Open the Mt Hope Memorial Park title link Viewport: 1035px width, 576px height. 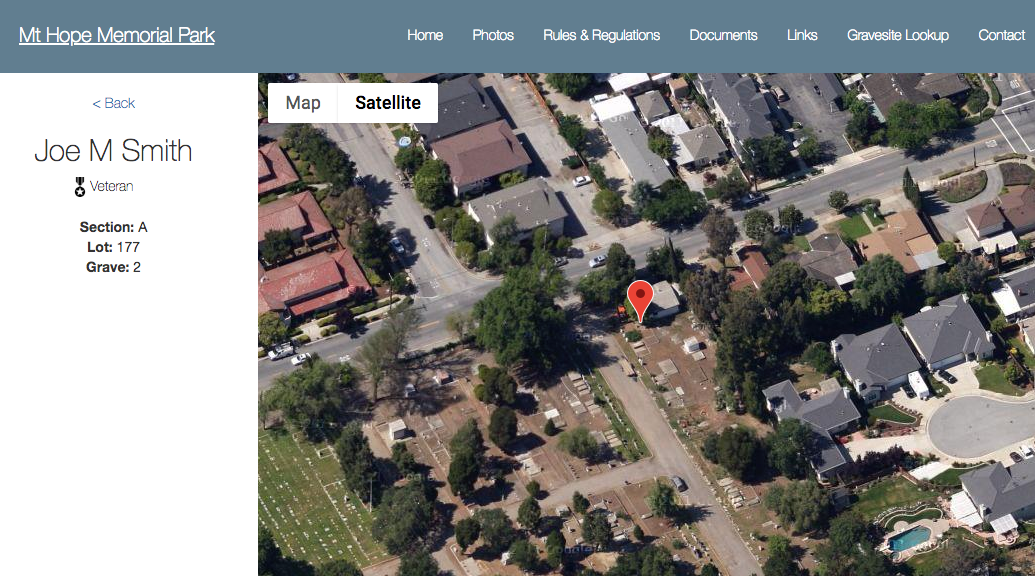(117, 35)
